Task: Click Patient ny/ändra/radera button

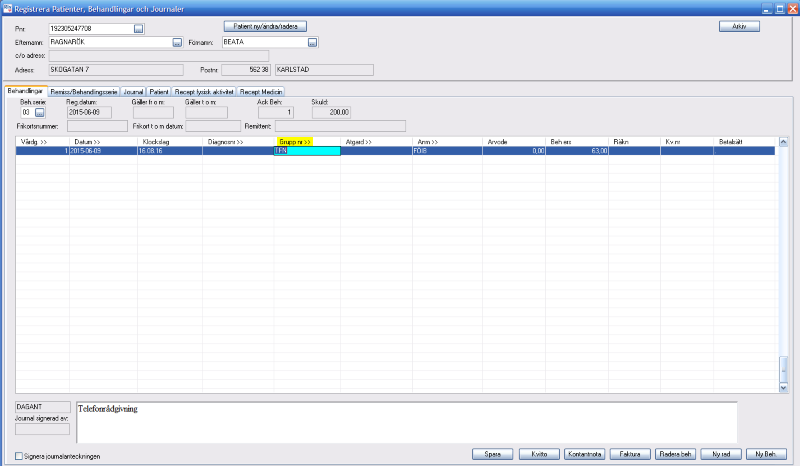Action: click(265, 26)
